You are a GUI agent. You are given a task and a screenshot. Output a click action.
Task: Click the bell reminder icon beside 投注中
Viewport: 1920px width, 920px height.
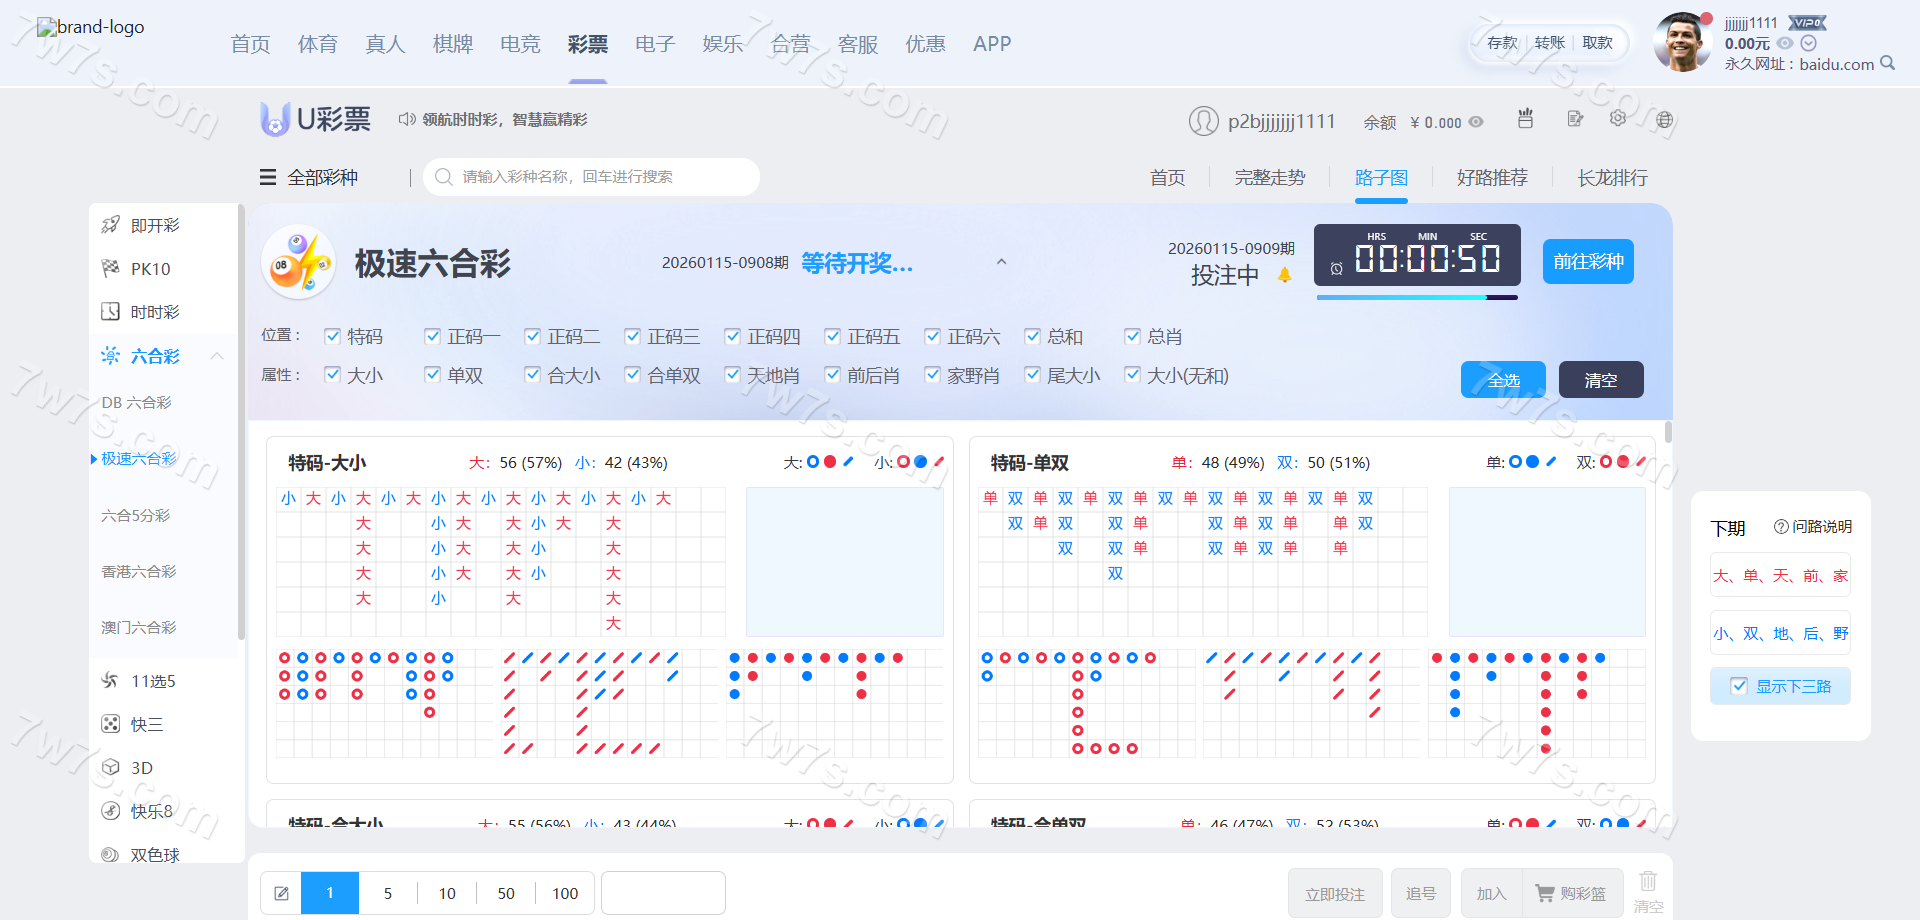pyautogui.click(x=1285, y=275)
